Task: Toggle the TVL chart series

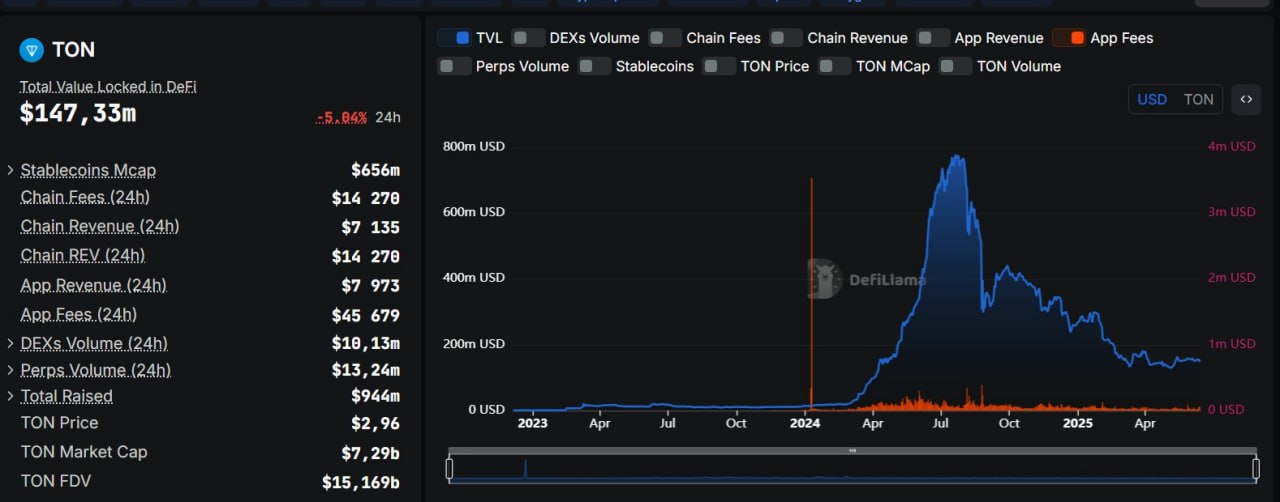Action: click(x=455, y=38)
